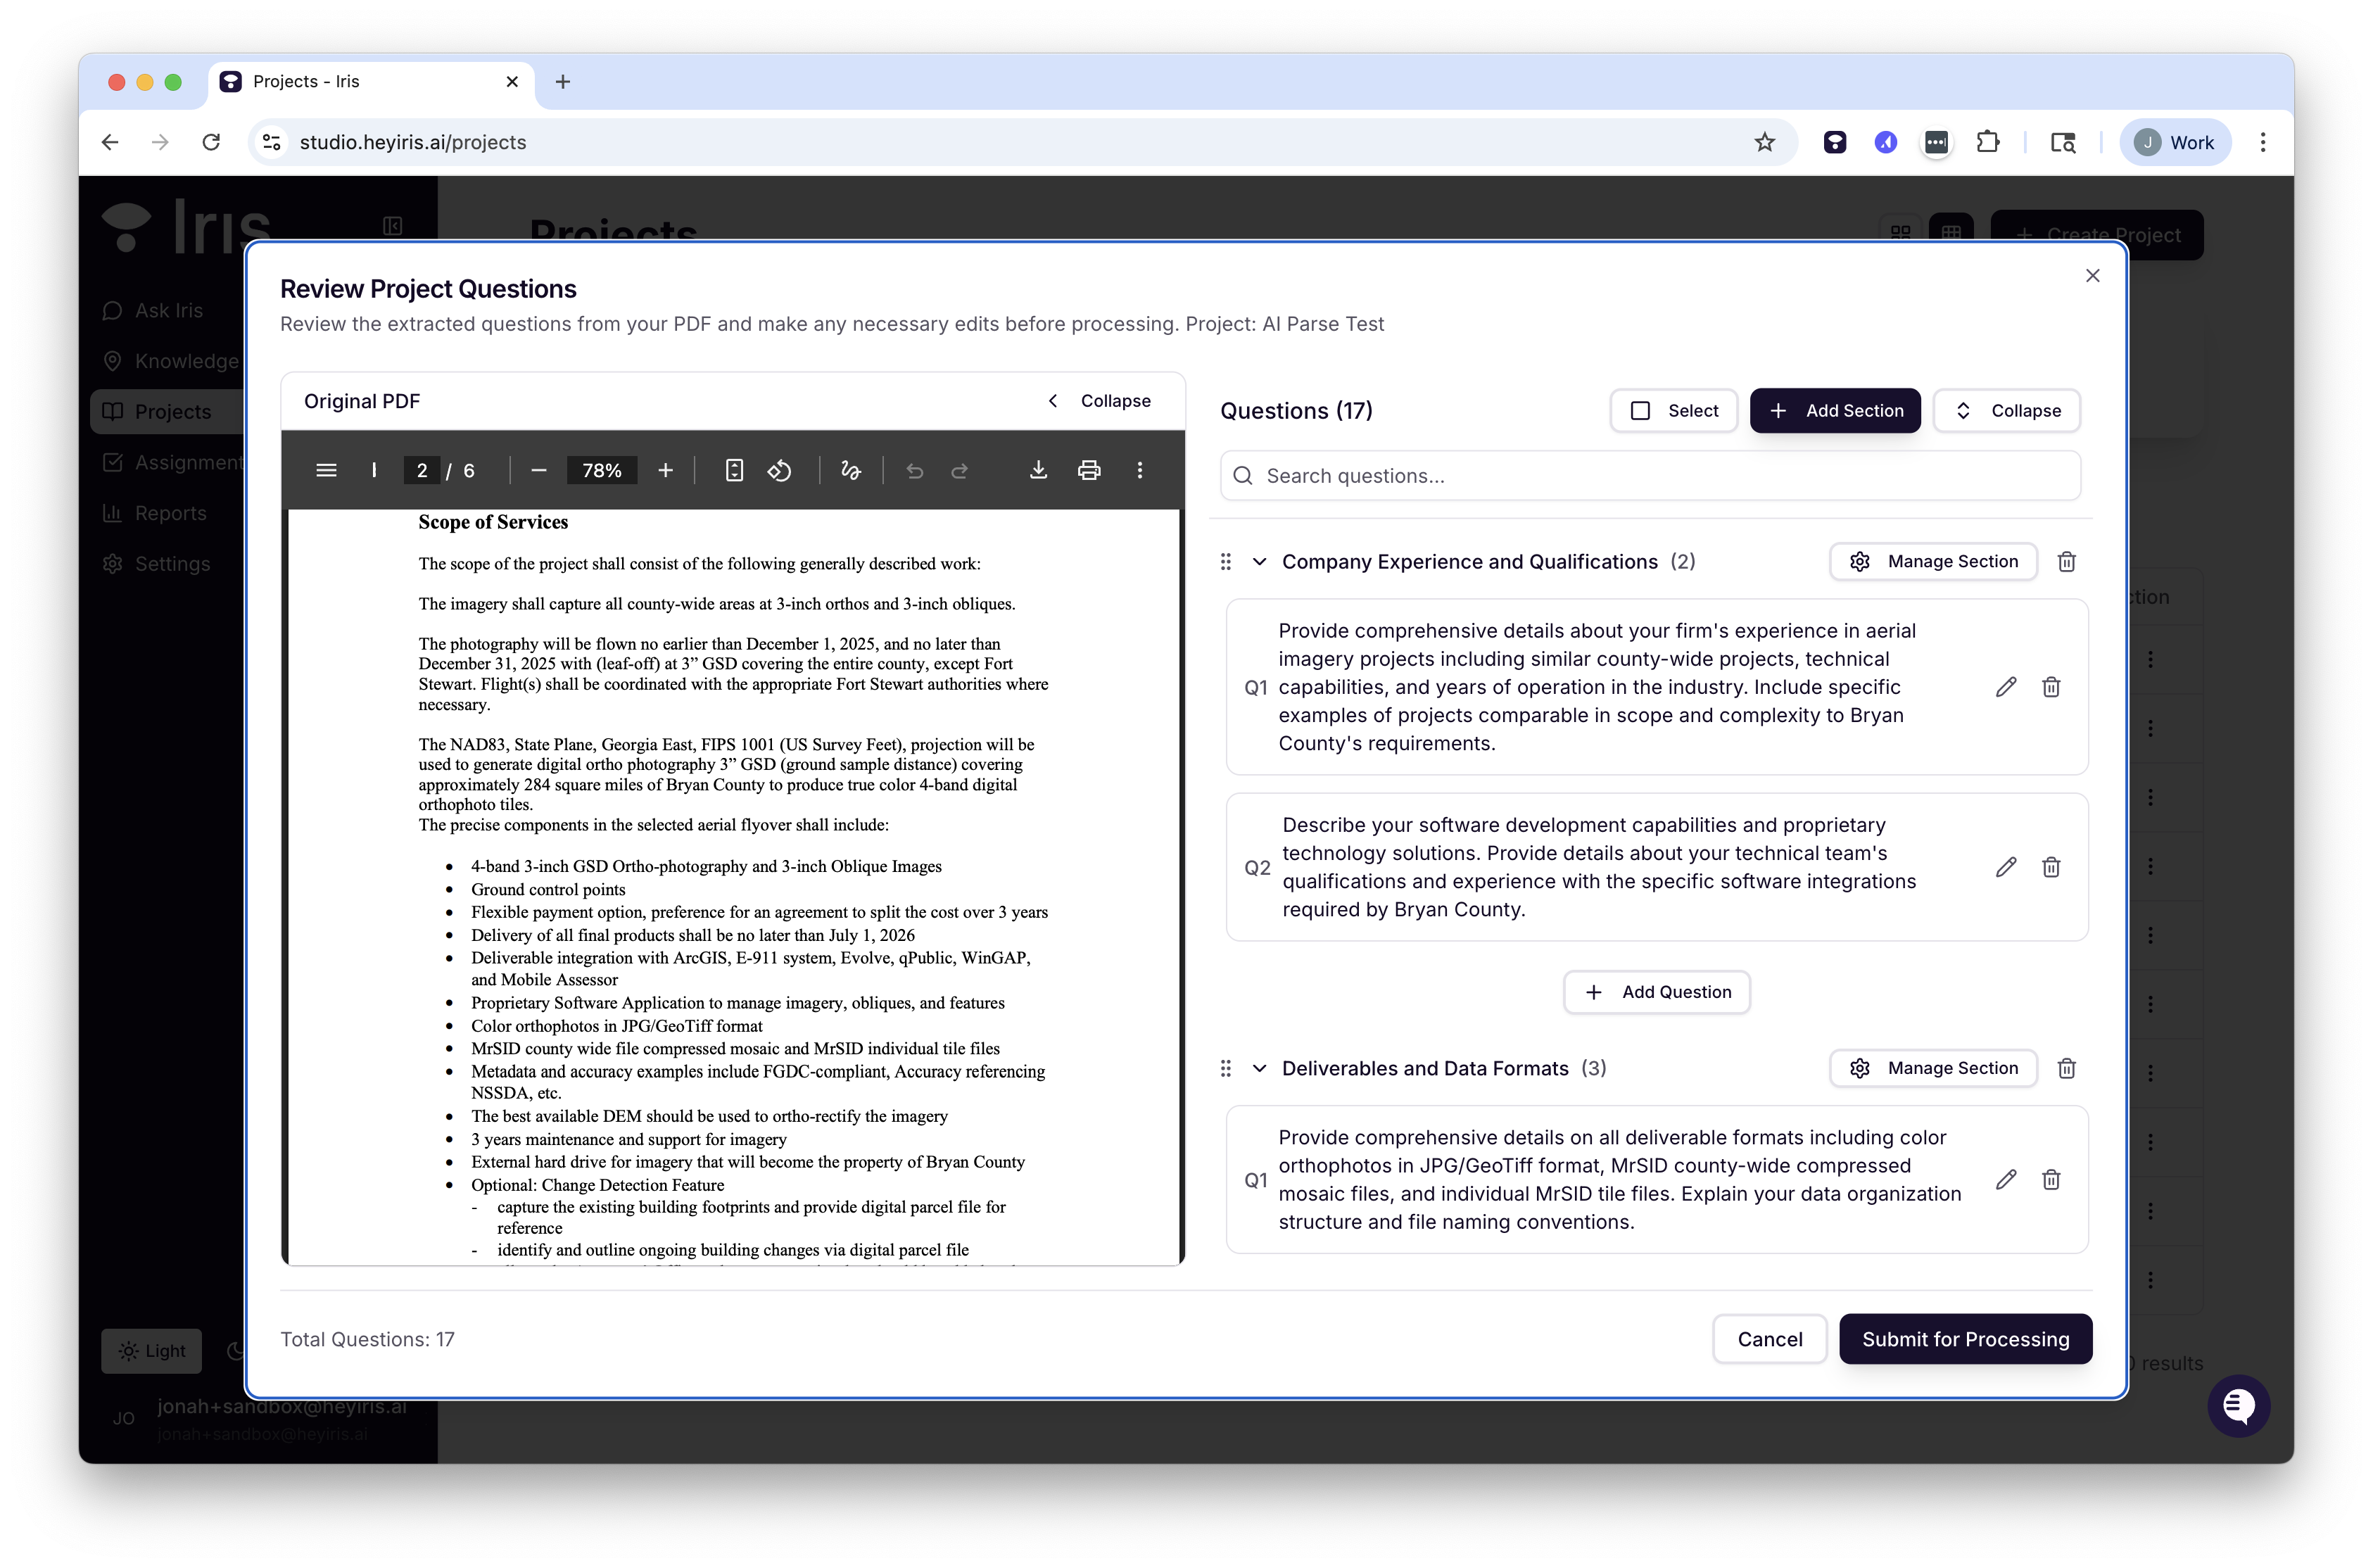The width and height of the screenshot is (2373, 1568).
Task: Delete Q2 about software development capabilities
Action: pyautogui.click(x=2051, y=867)
